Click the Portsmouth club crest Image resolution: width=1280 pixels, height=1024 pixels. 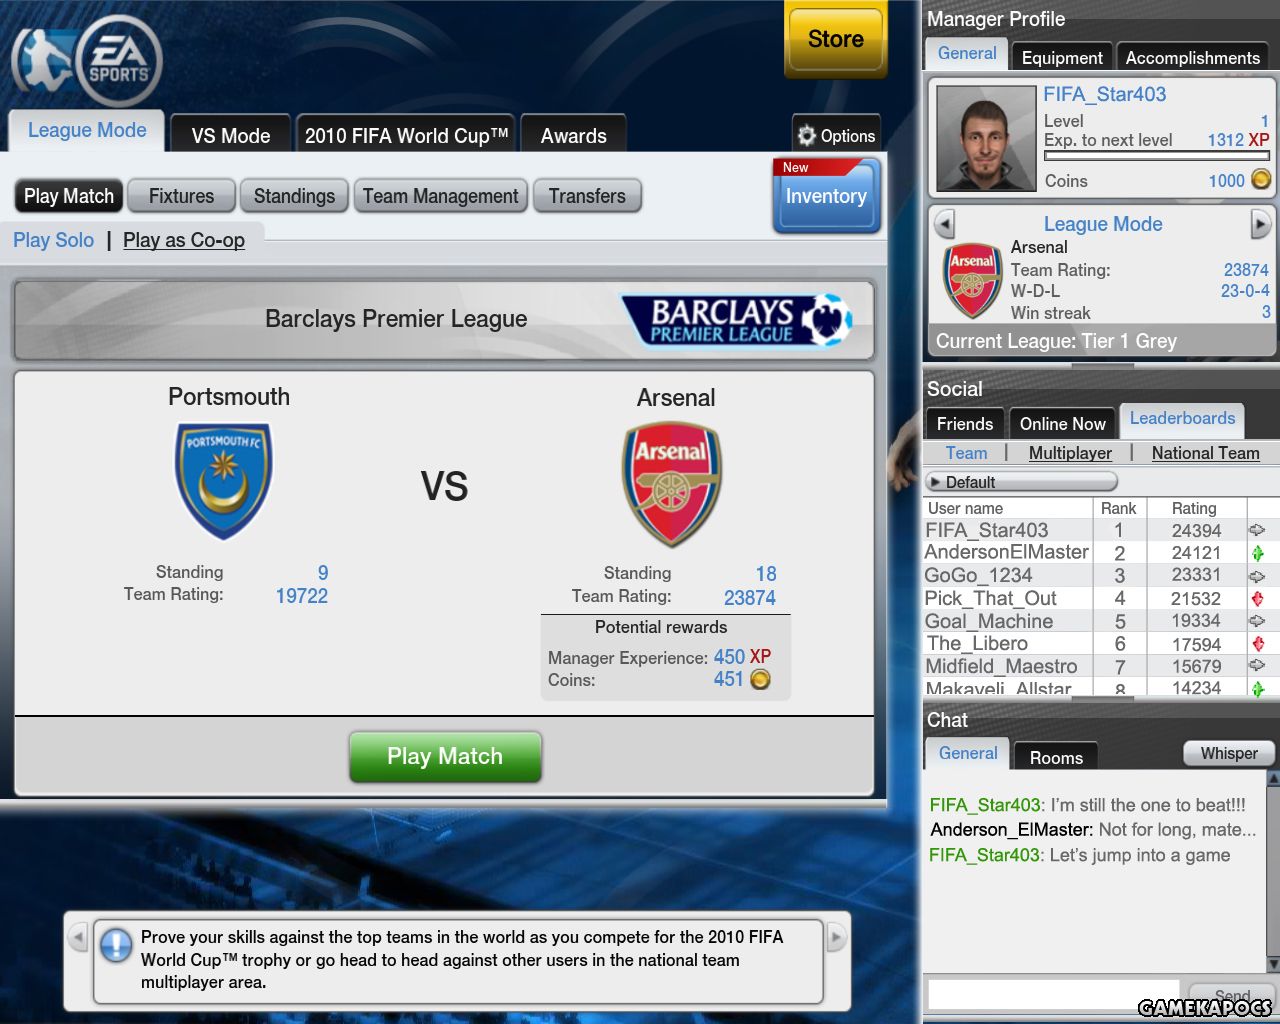pyautogui.click(x=224, y=481)
